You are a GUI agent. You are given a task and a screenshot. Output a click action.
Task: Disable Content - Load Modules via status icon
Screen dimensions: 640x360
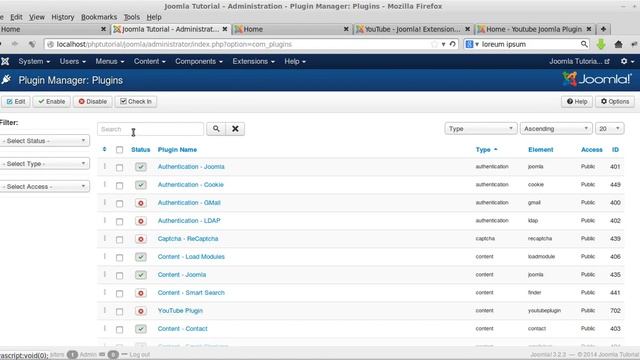(141, 257)
